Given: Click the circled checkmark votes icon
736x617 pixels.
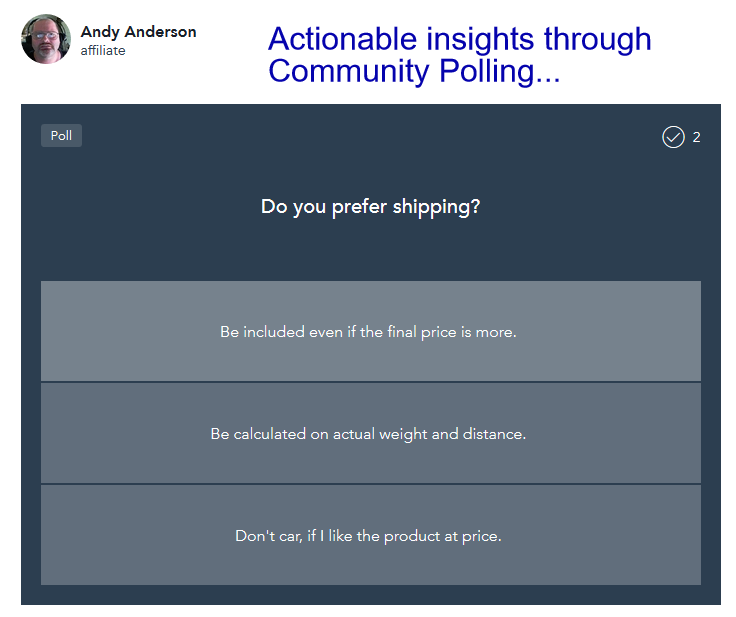Looking at the screenshot, I should coord(673,137).
